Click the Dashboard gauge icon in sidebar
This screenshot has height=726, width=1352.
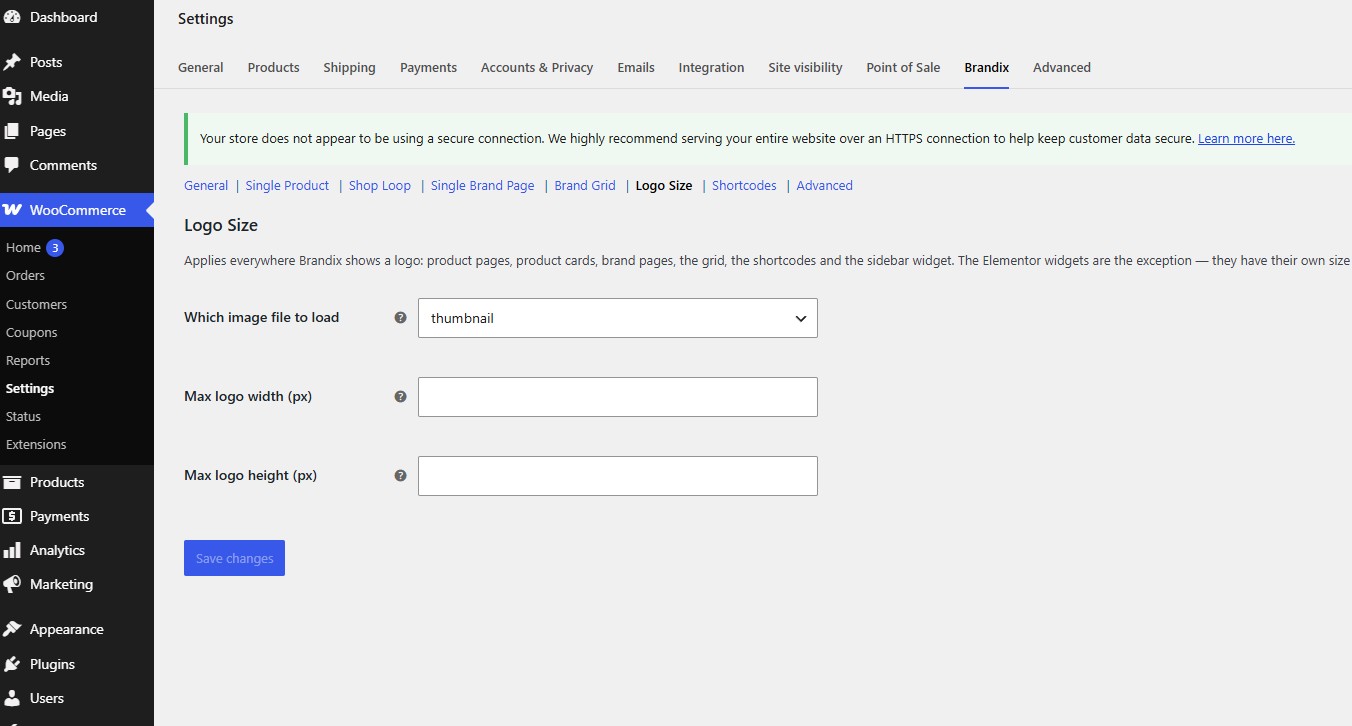pos(12,17)
